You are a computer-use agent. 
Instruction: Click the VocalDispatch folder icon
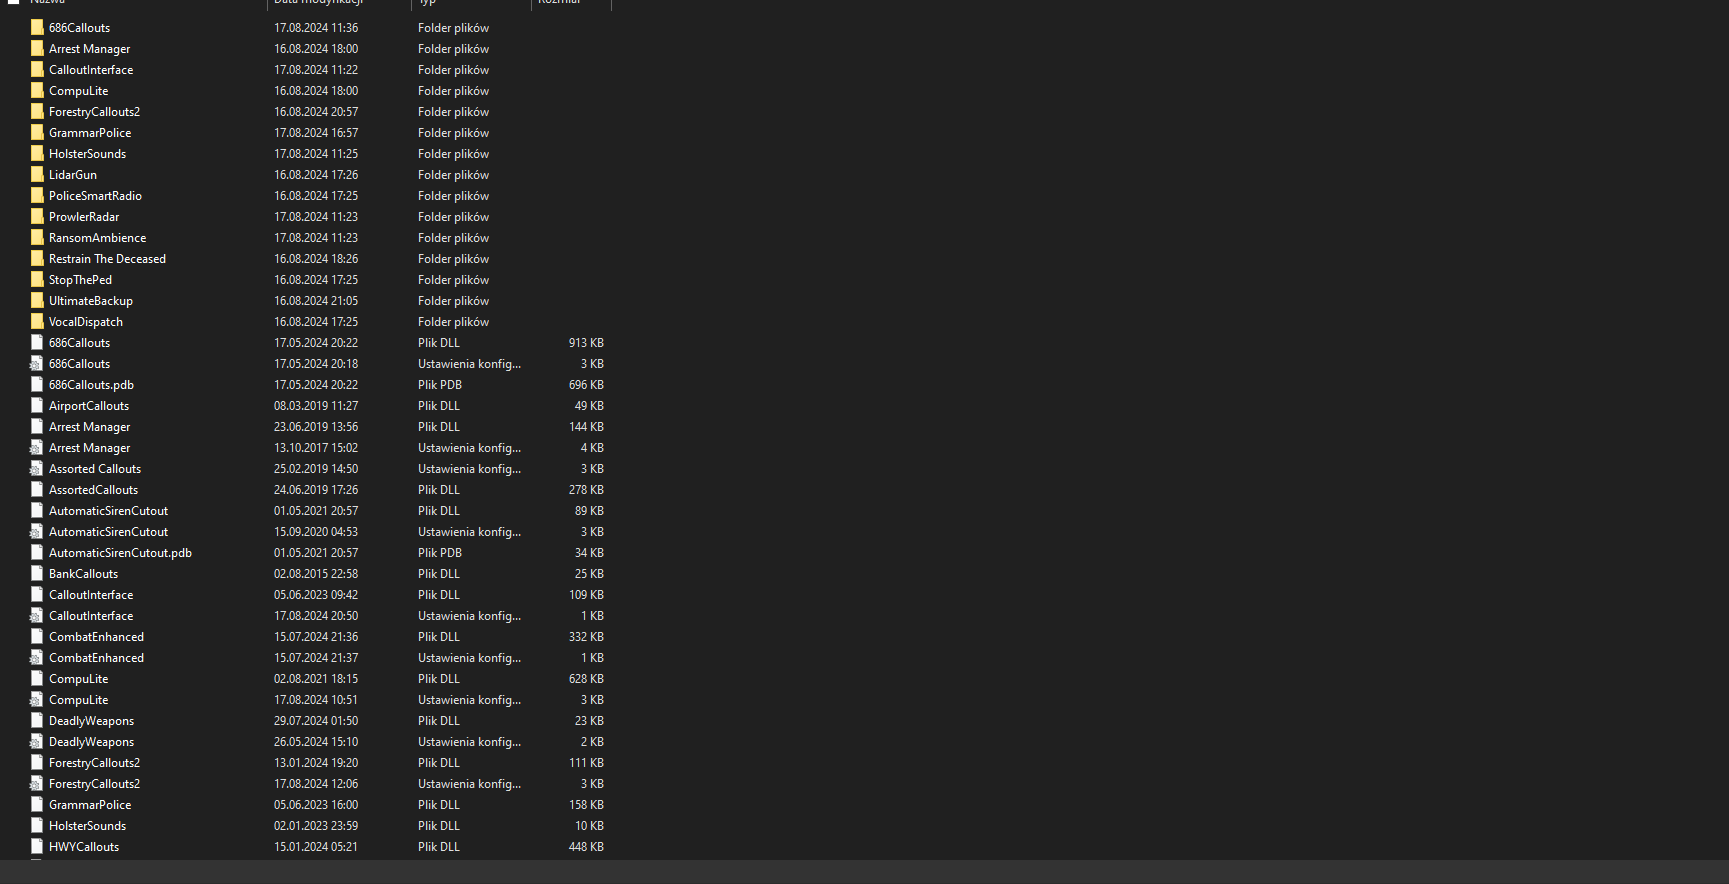click(37, 322)
